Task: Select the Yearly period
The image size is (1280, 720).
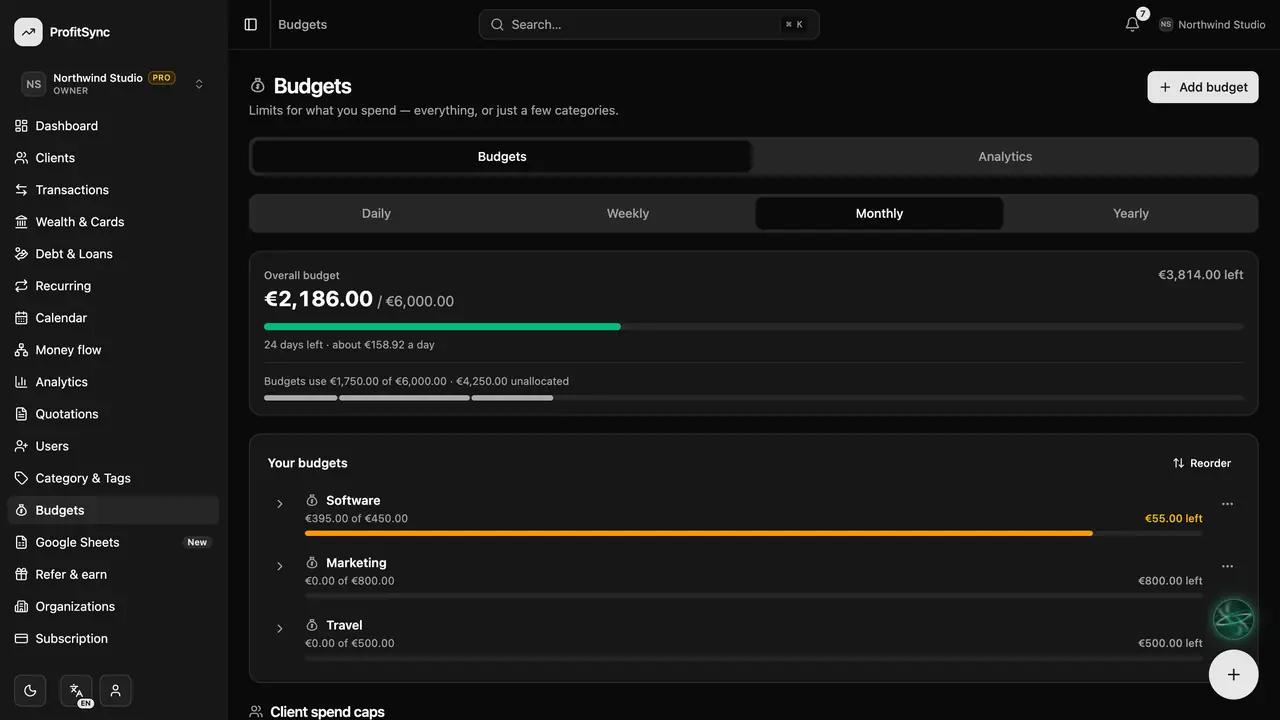Action: point(1131,213)
